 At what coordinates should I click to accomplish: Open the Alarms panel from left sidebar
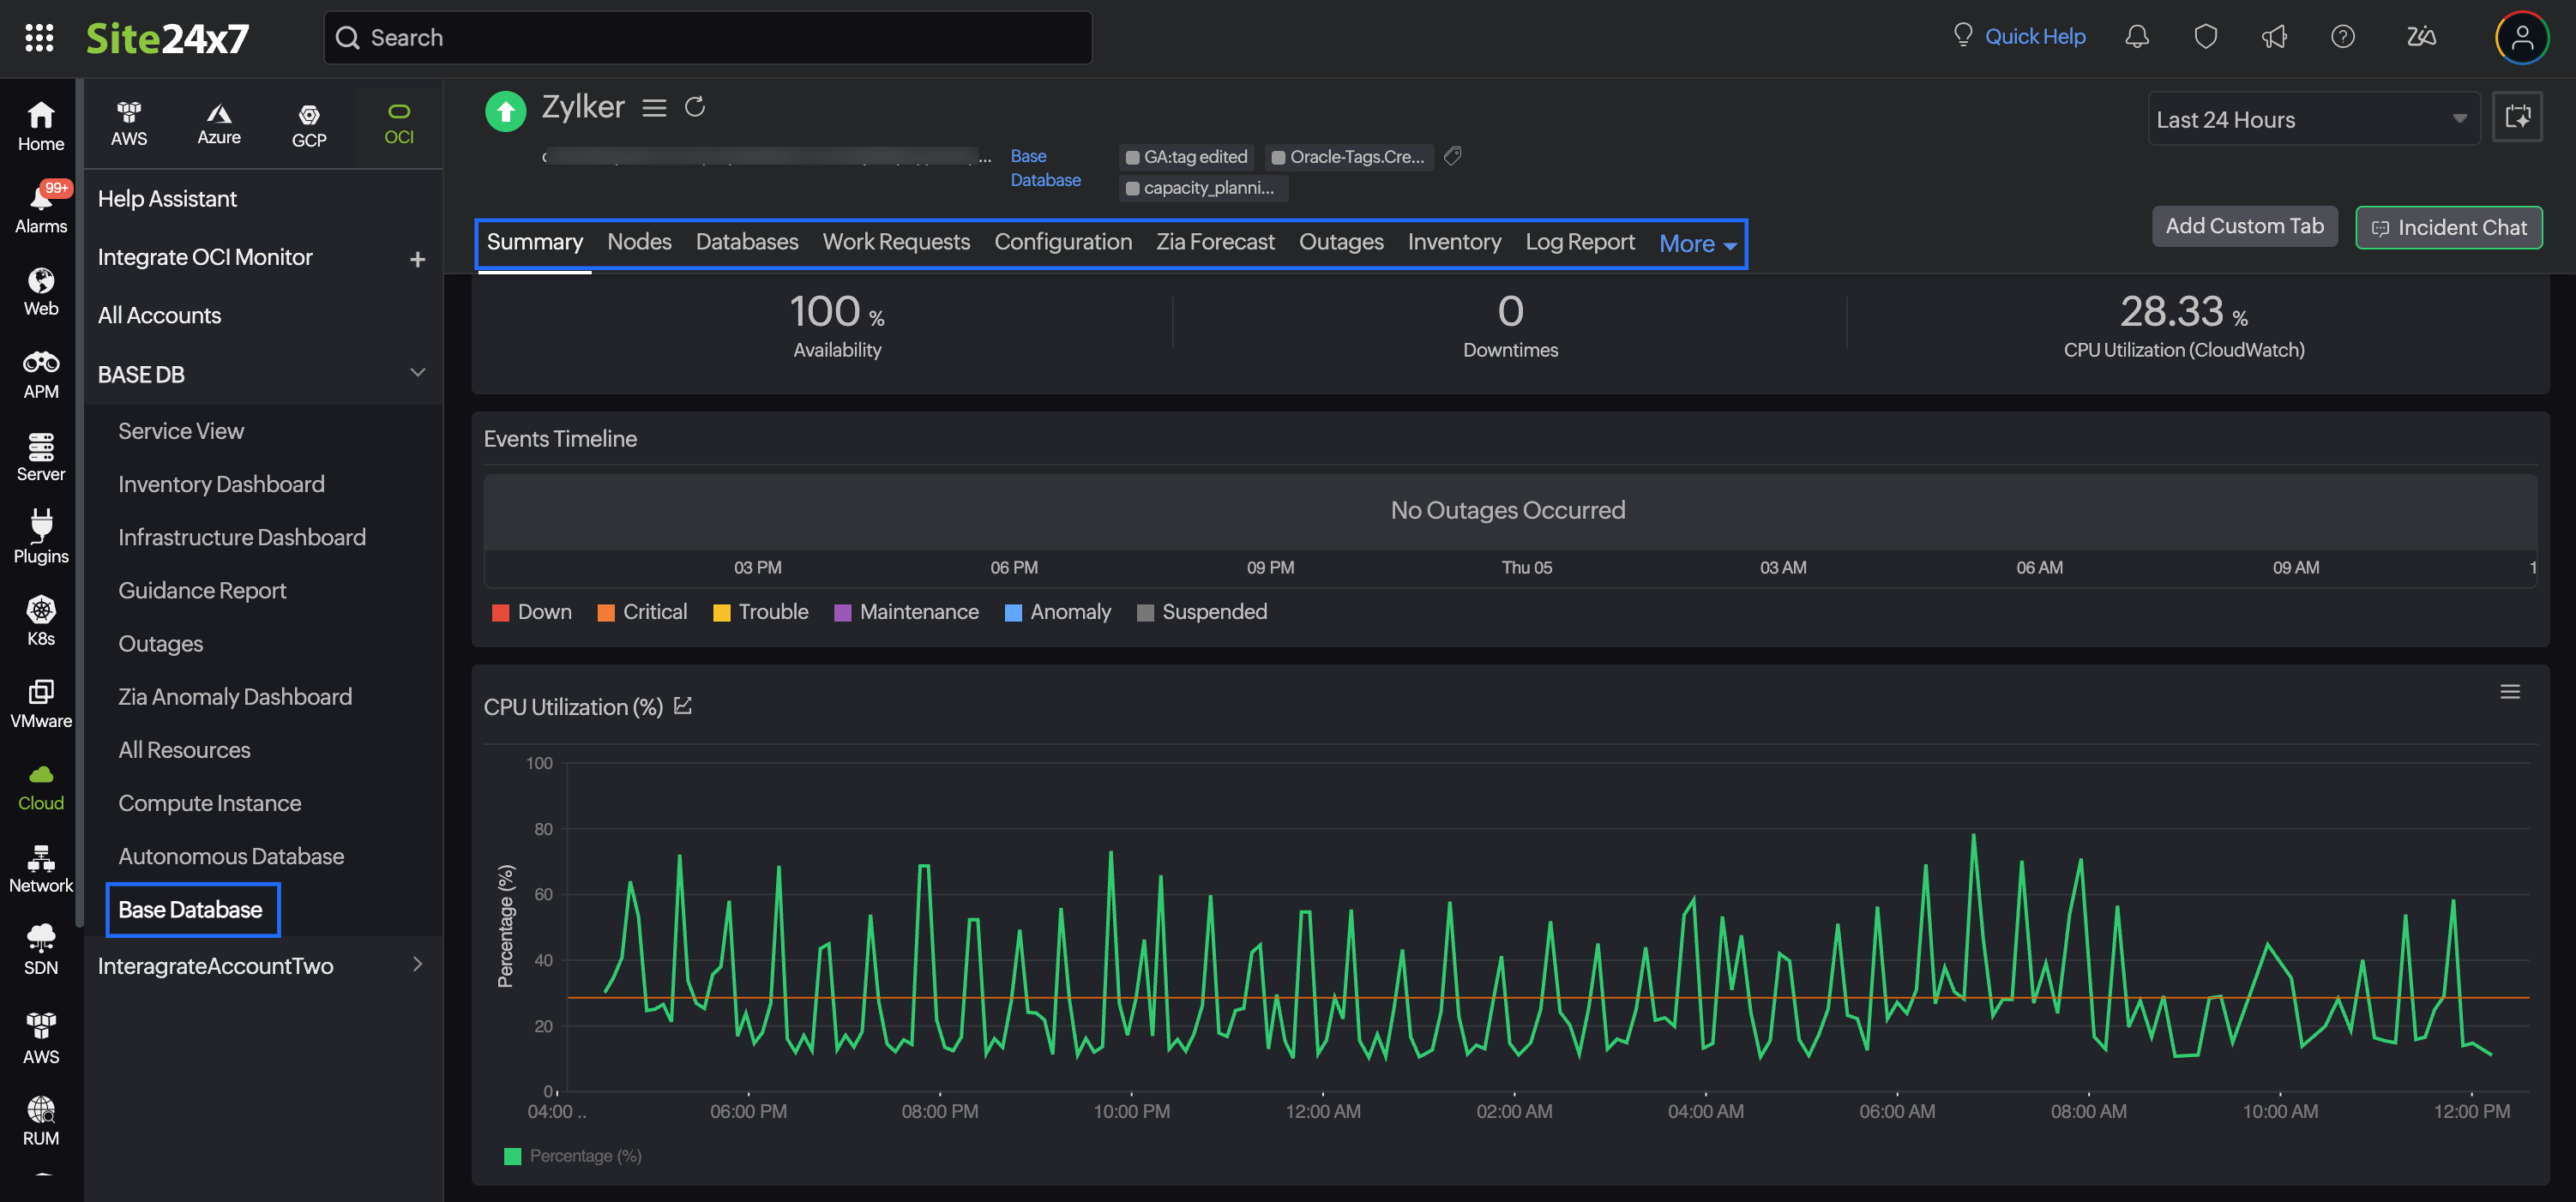pos(40,205)
